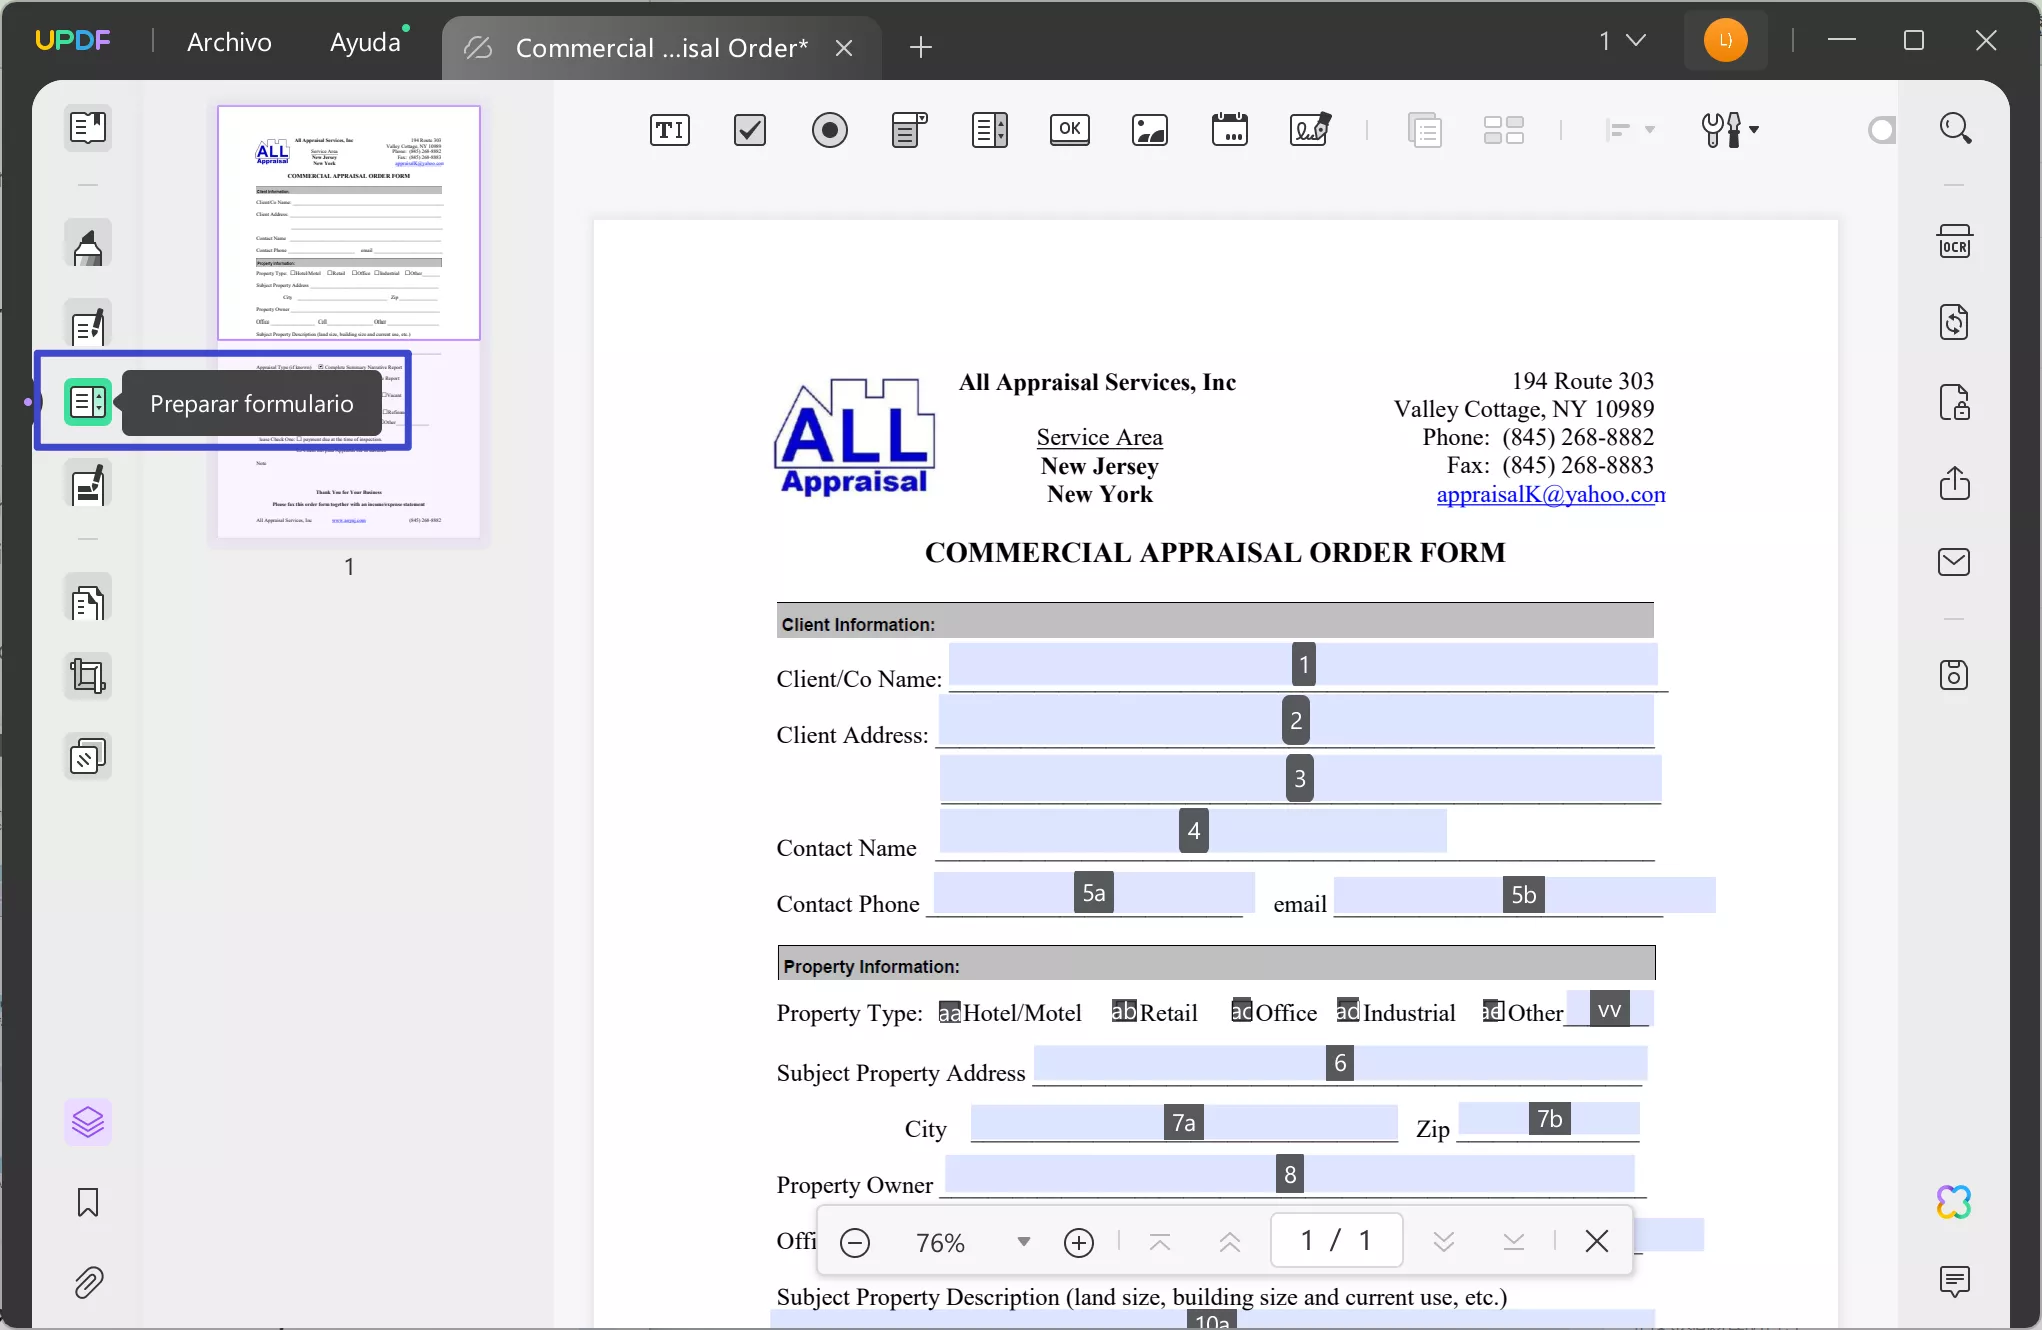This screenshot has height=1330, width=2042.
Task: Add an OK button field tool
Action: [x=1070, y=130]
